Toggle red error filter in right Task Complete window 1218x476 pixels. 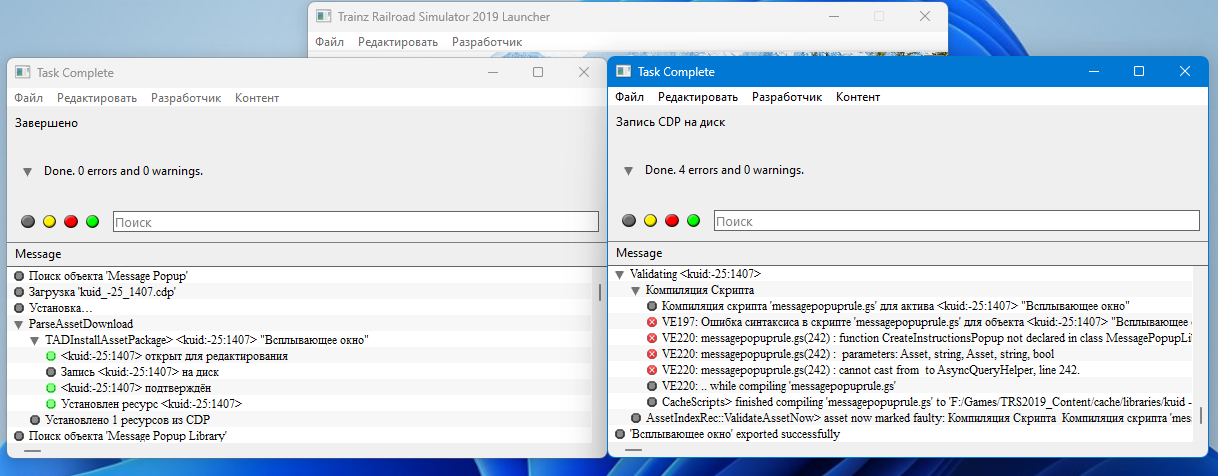(672, 220)
